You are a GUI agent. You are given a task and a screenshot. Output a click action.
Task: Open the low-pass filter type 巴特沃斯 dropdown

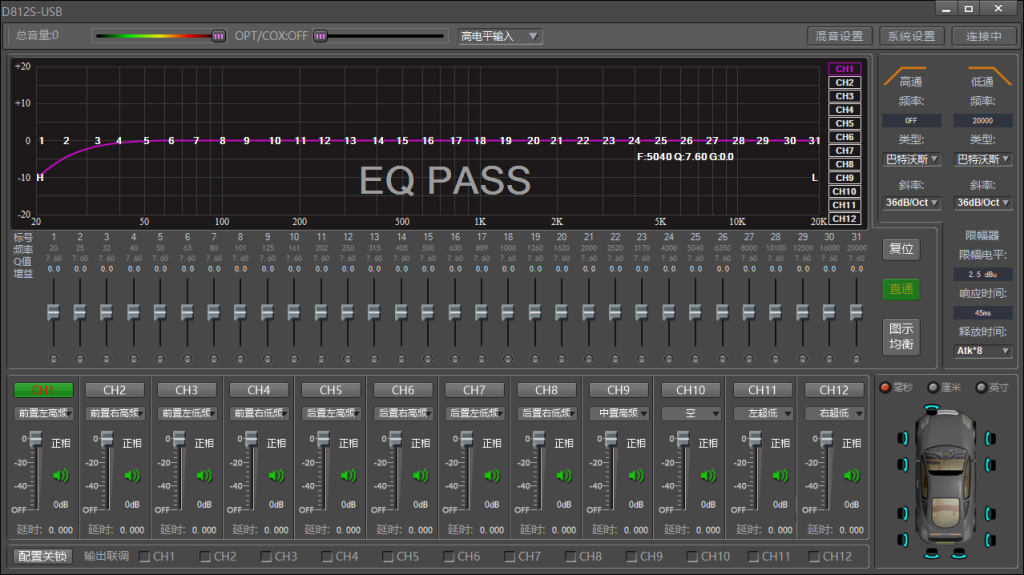click(x=983, y=159)
